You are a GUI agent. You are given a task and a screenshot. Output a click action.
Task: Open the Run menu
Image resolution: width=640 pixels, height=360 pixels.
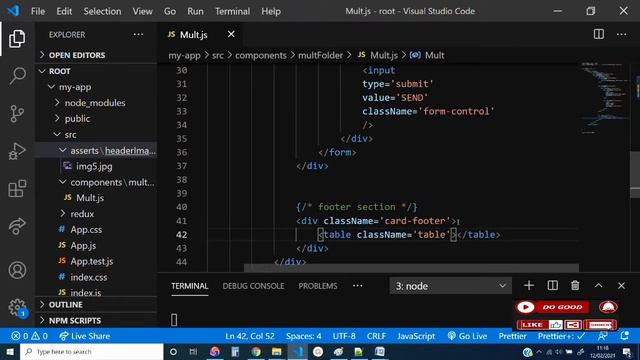[x=195, y=11]
